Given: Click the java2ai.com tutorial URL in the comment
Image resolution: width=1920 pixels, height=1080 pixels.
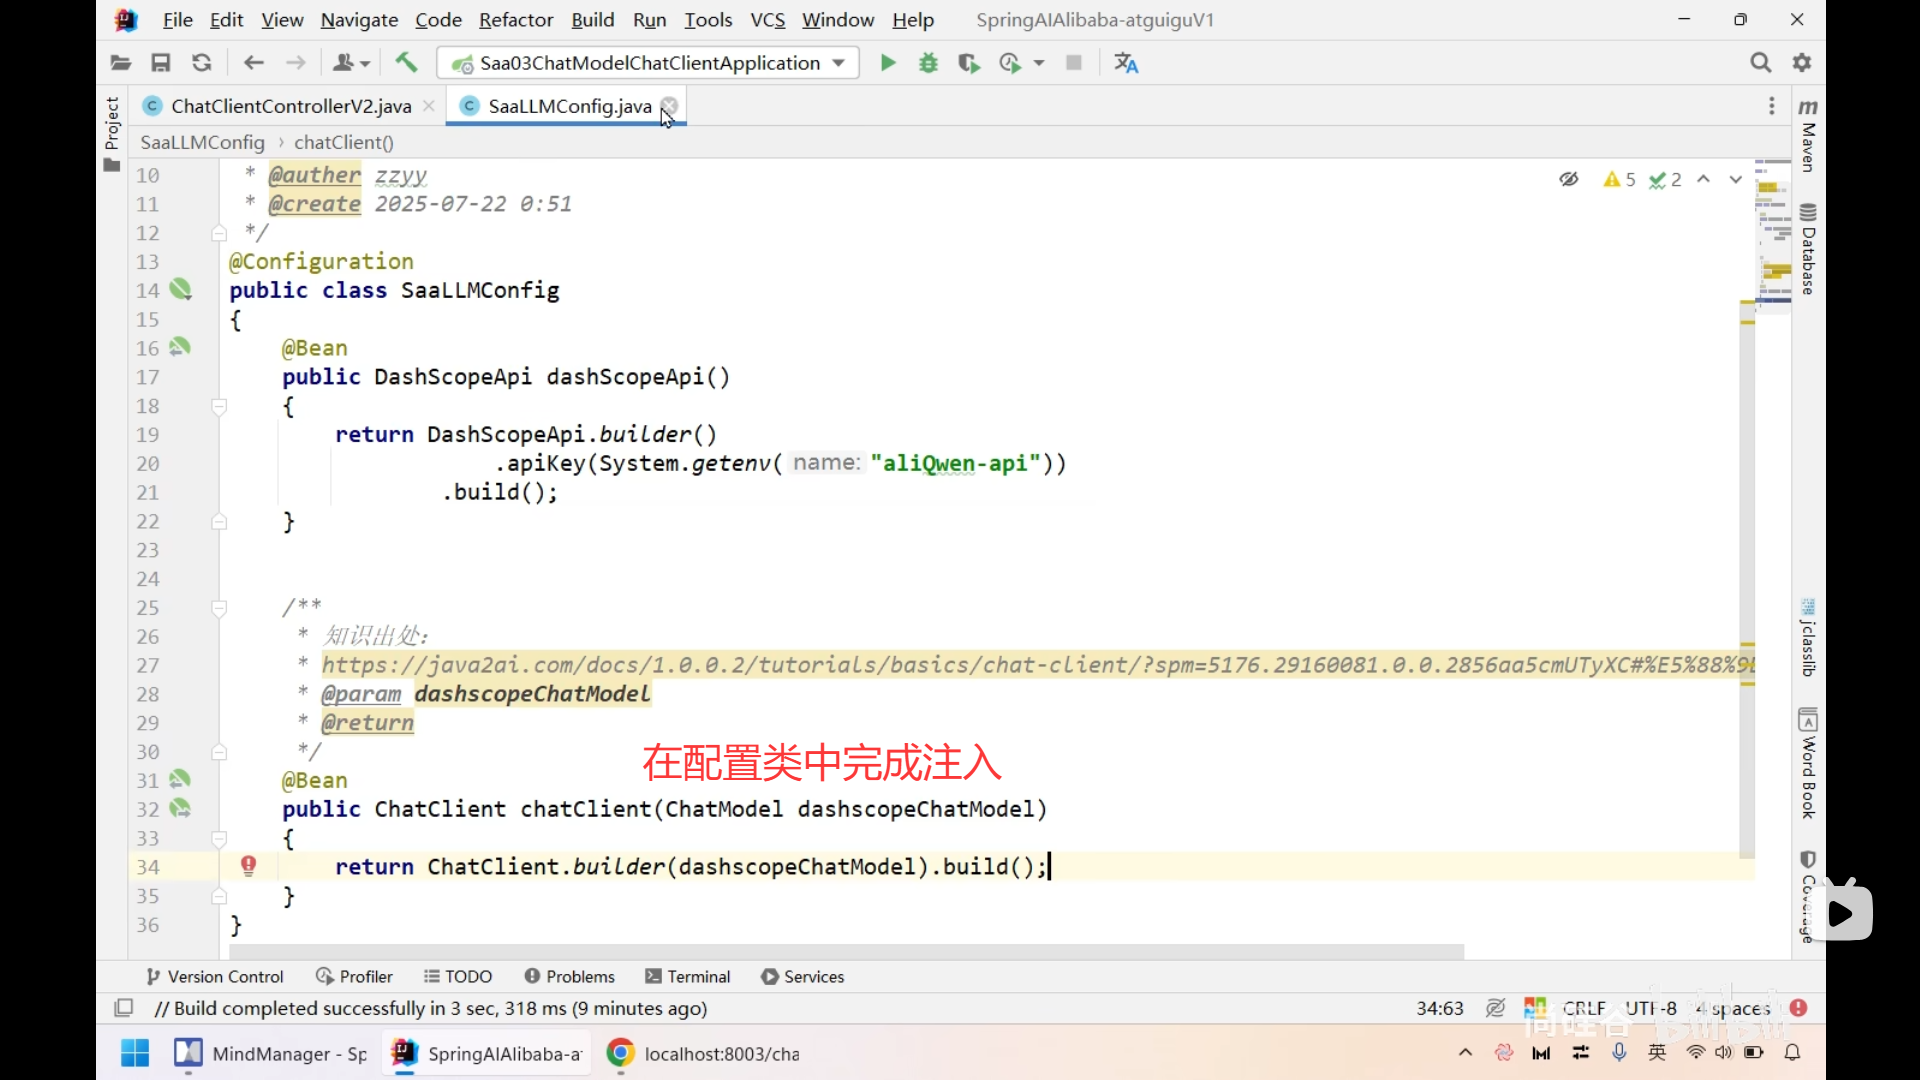Looking at the screenshot, I should [1036, 665].
